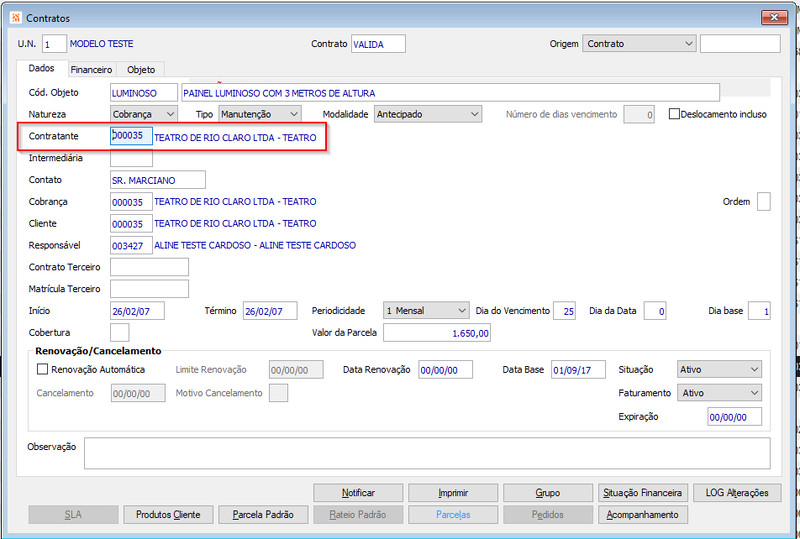Click the Dia do Vencimento field
The image size is (800, 539).
[564, 311]
